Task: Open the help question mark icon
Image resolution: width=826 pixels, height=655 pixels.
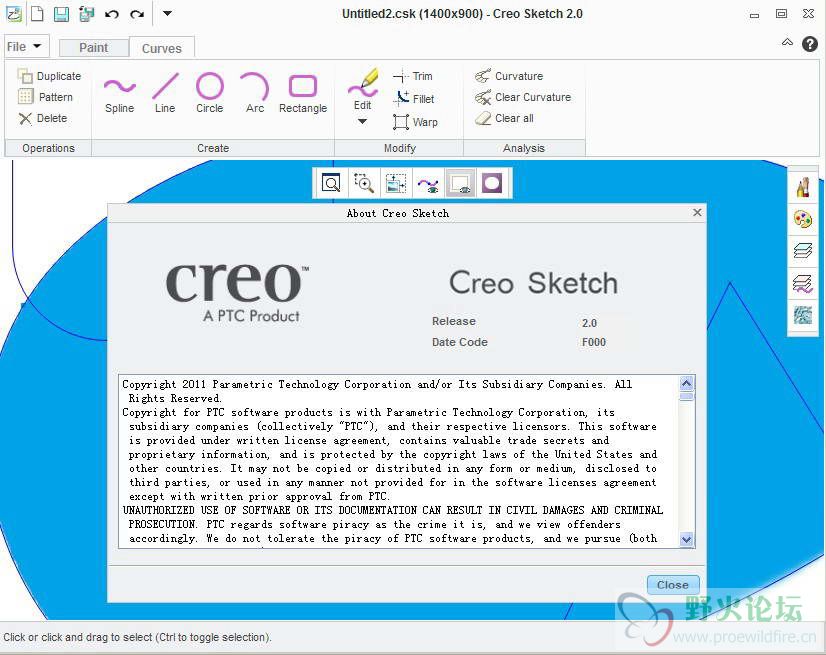Action: pyautogui.click(x=810, y=44)
